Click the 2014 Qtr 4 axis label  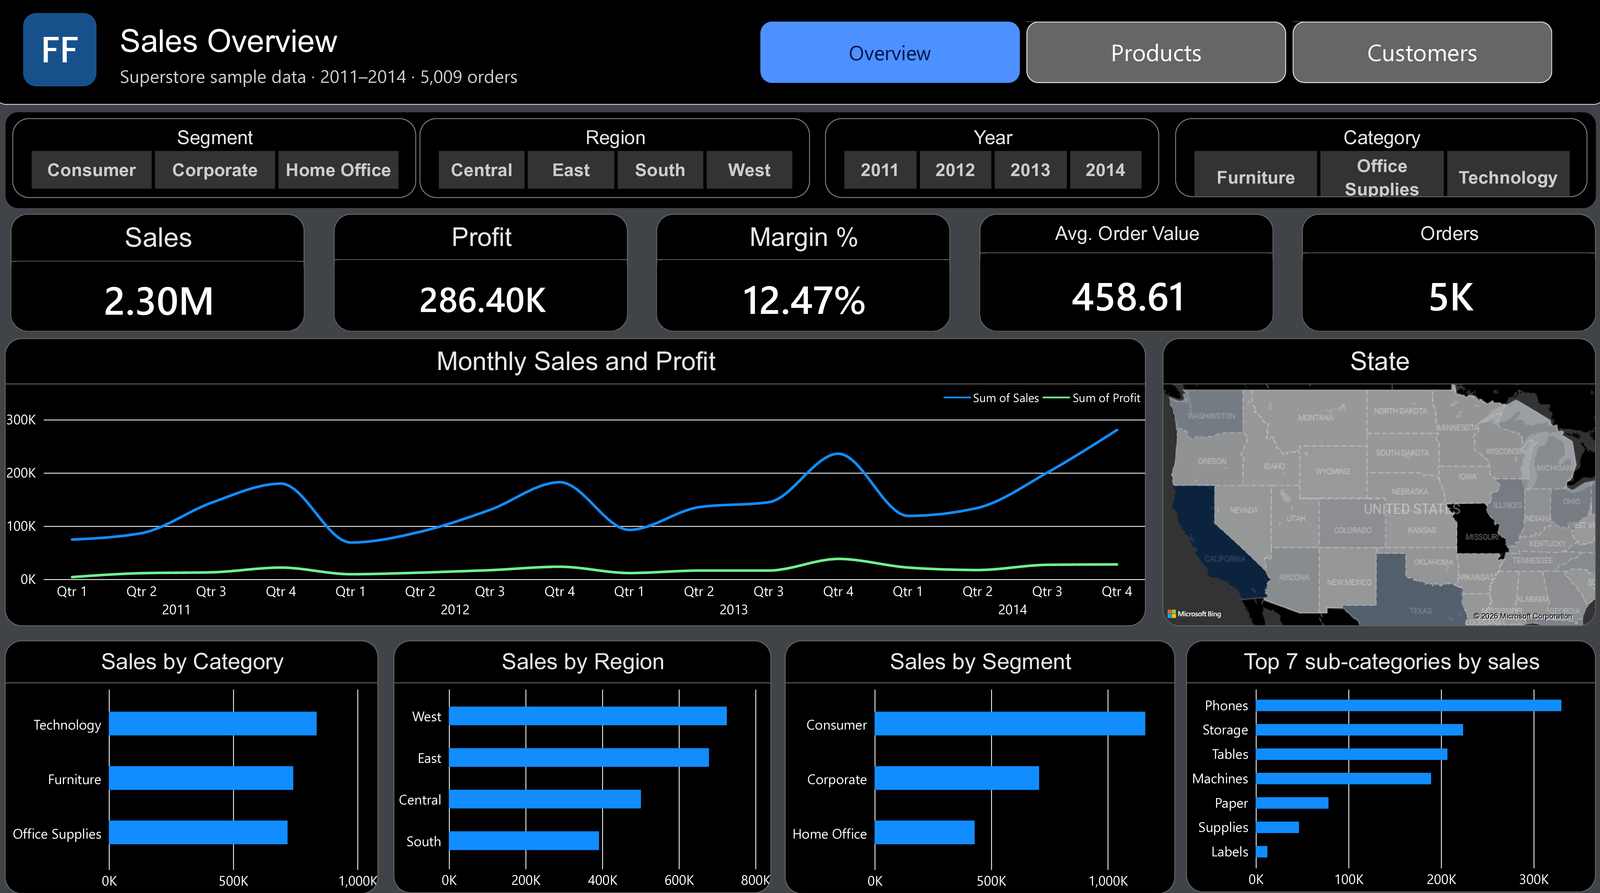pyautogui.click(x=1117, y=591)
